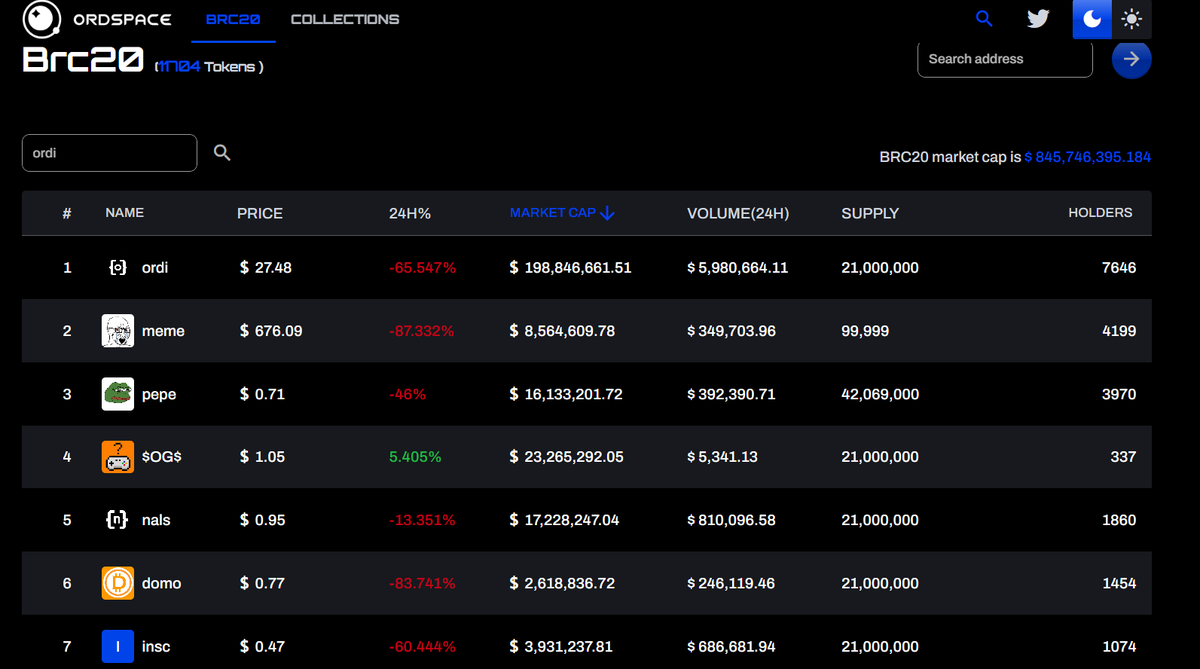Switch to dark mode moon toggle
The width and height of the screenshot is (1200, 669).
pyautogui.click(x=1092, y=19)
